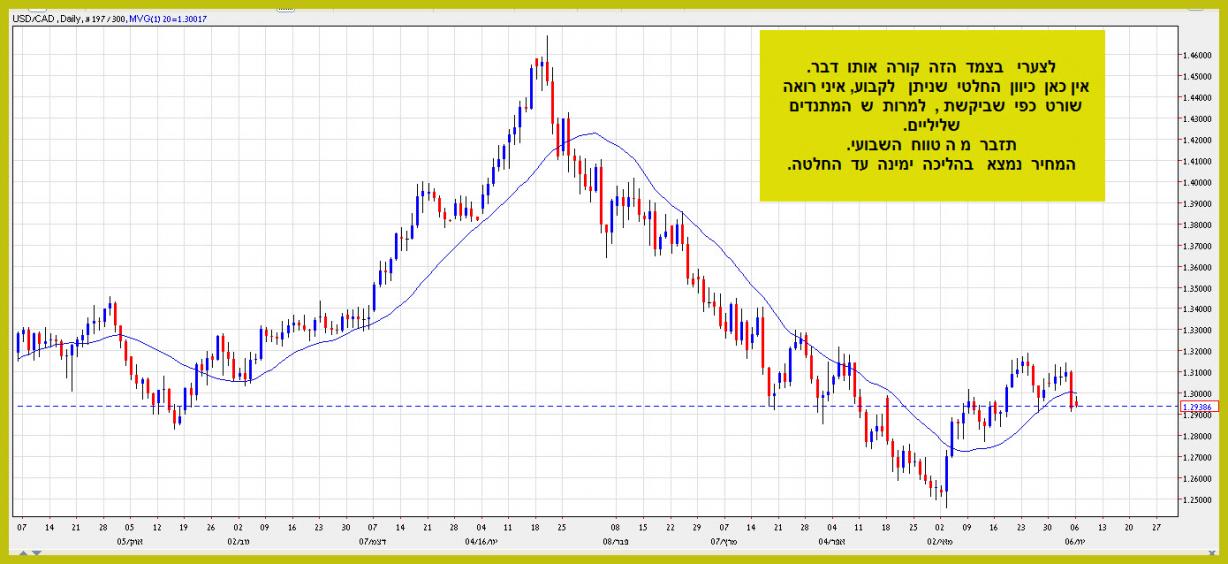This screenshot has height=564, width=1228.
Task: Select the yellow Hebrew annotation text box
Action: pyautogui.click(x=932, y=115)
